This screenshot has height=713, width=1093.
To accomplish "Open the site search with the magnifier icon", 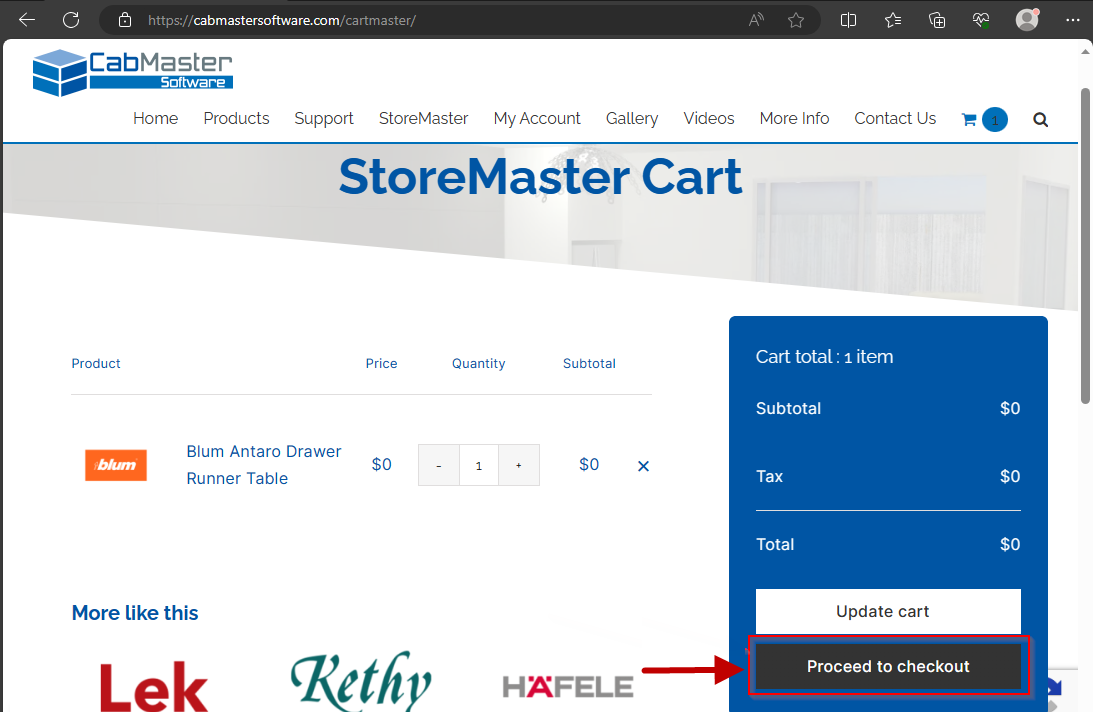I will (1040, 118).
